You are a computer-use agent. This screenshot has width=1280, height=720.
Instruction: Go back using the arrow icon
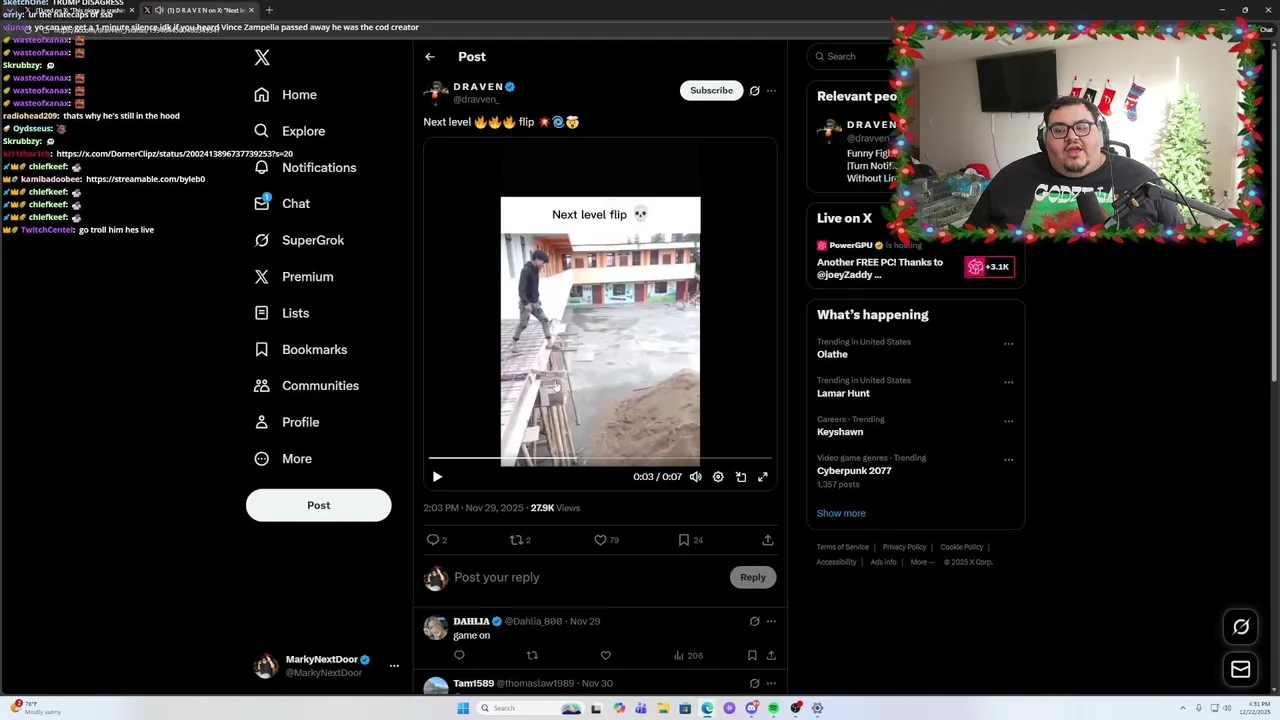(430, 57)
